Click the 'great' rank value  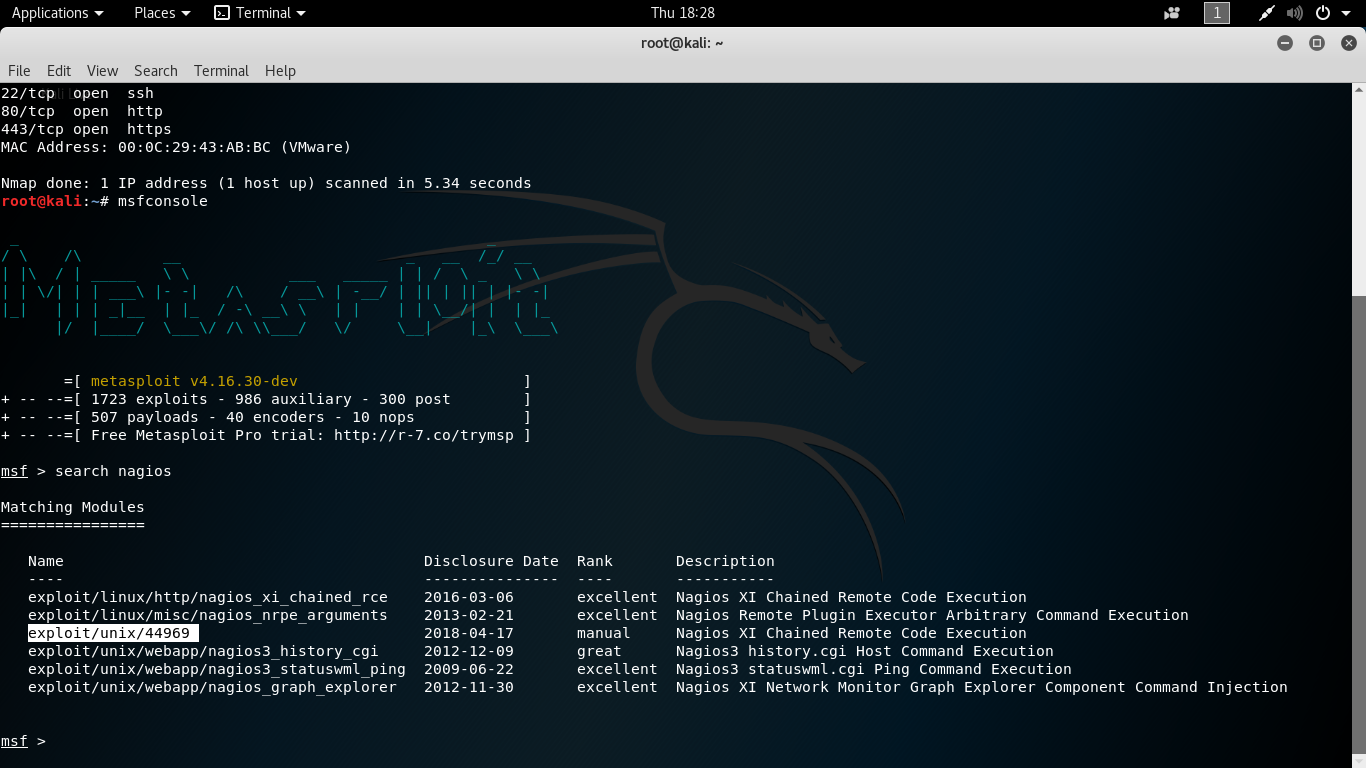point(599,651)
